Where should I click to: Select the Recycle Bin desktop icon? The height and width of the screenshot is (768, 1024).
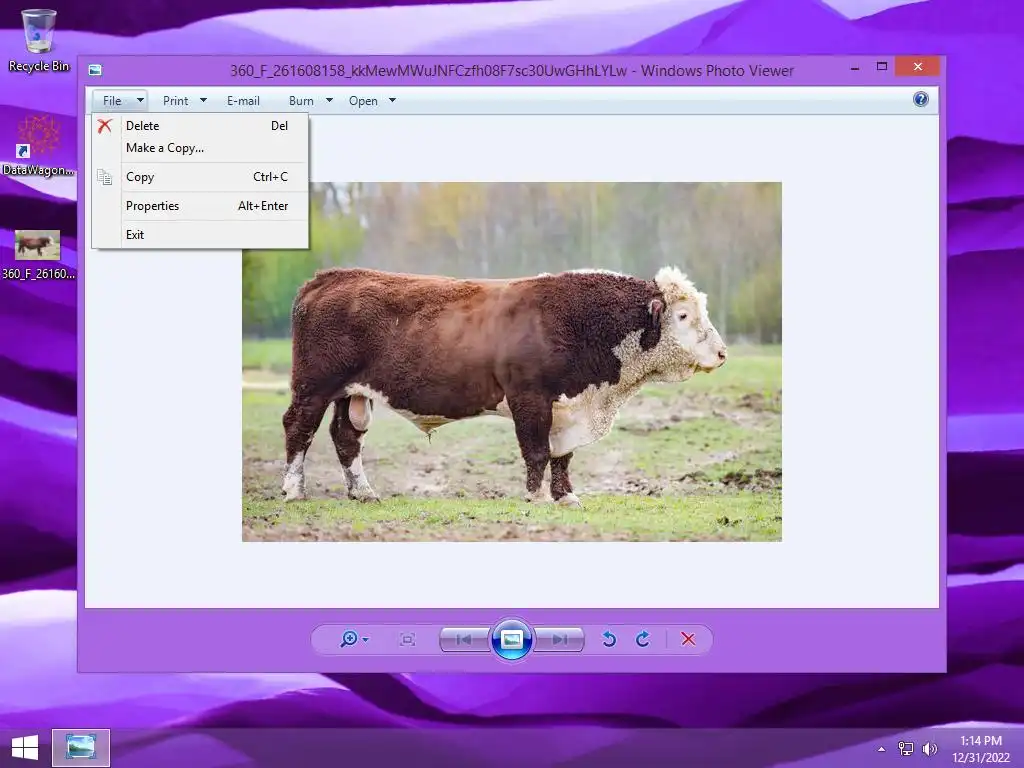tap(39, 40)
